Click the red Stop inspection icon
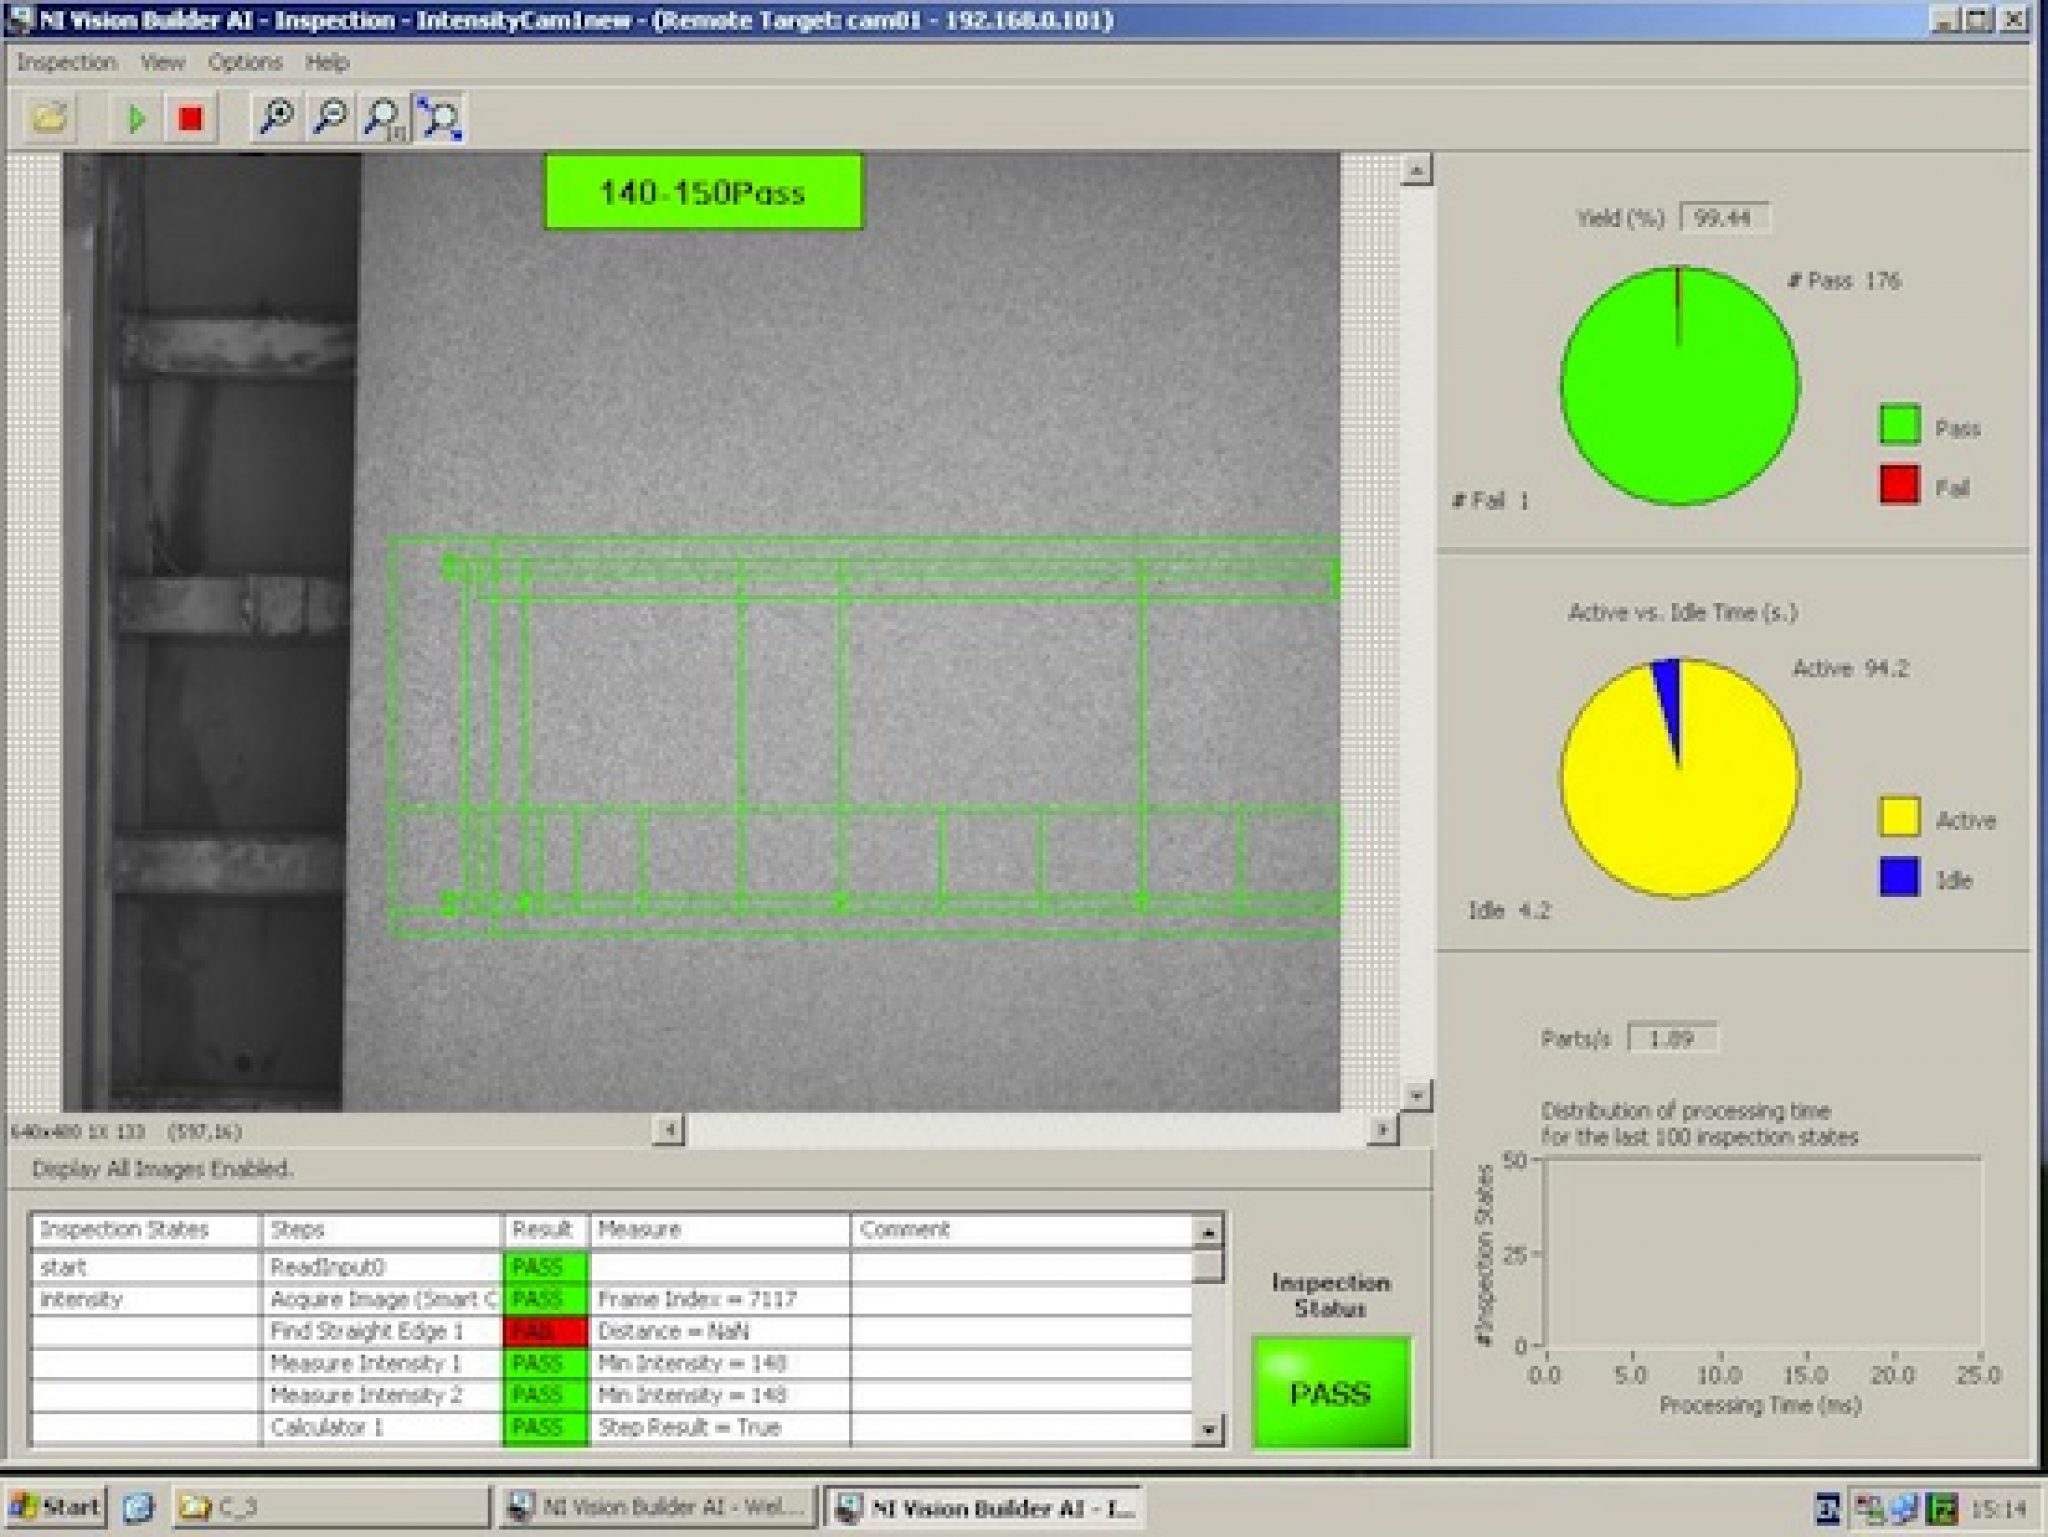2048x1537 pixels. tap(189, 118)
